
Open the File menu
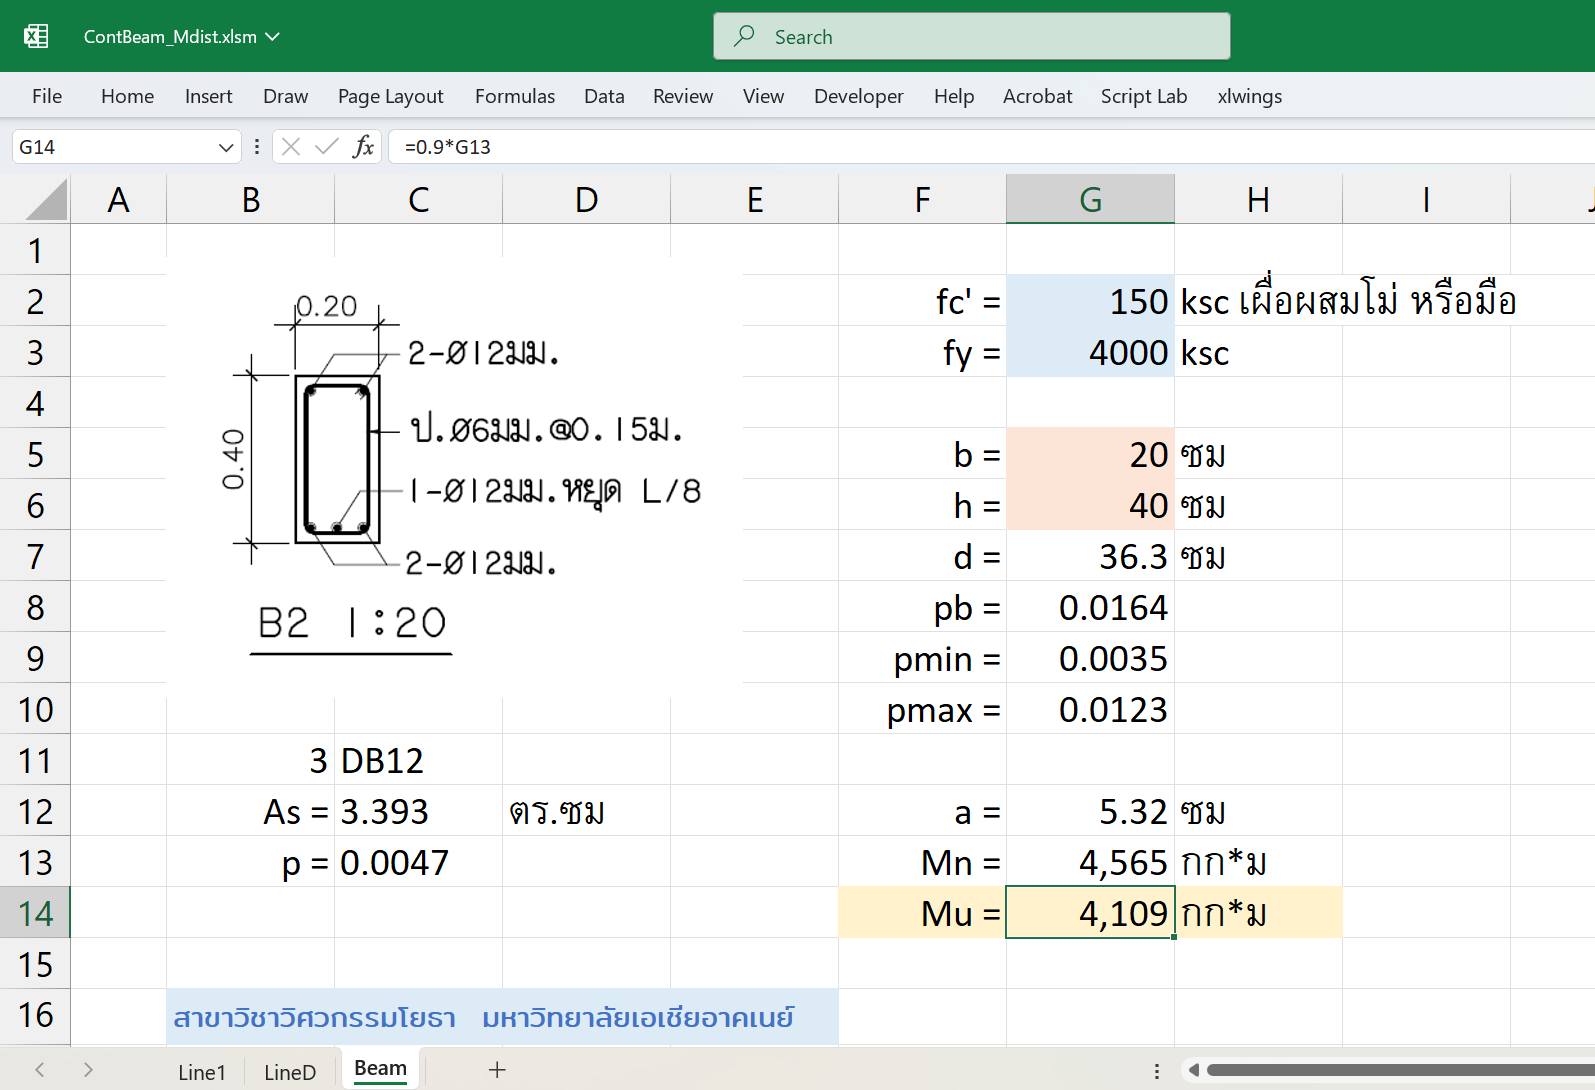click(x=47, y=96)
